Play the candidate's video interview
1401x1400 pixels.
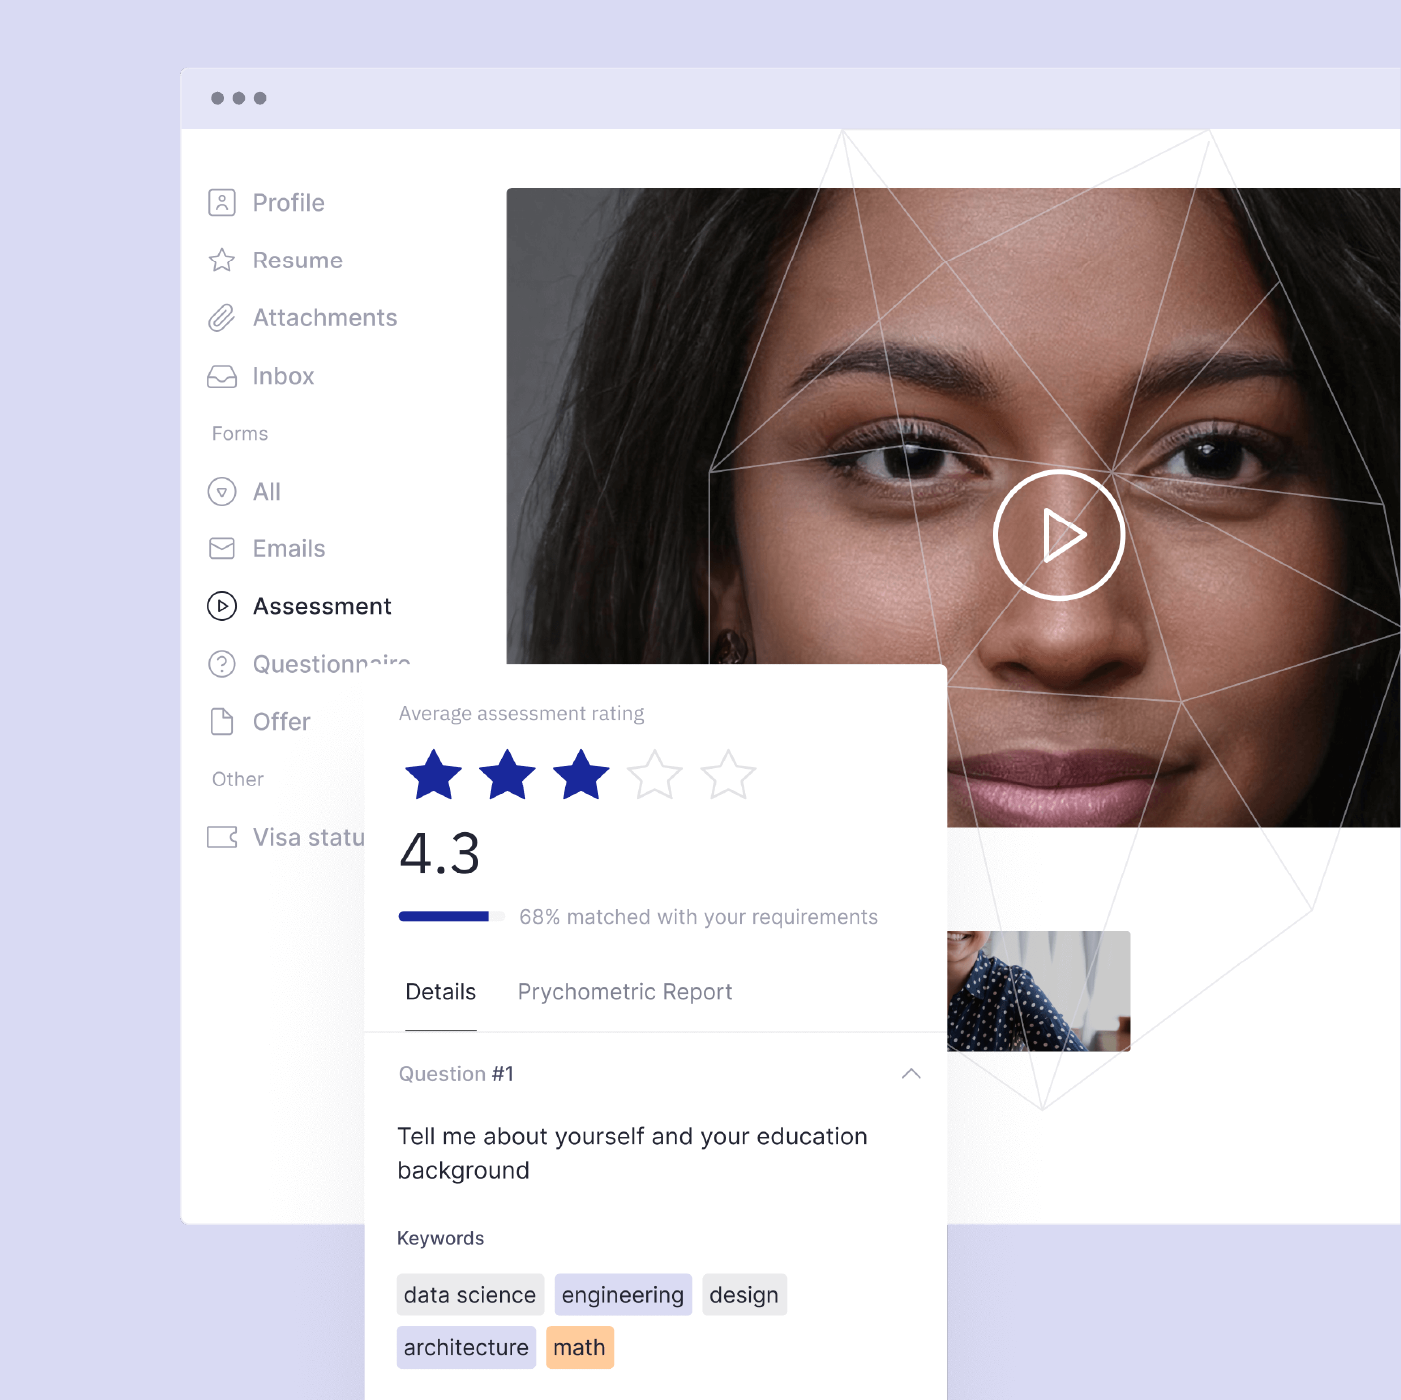[x=1059, y=534]
